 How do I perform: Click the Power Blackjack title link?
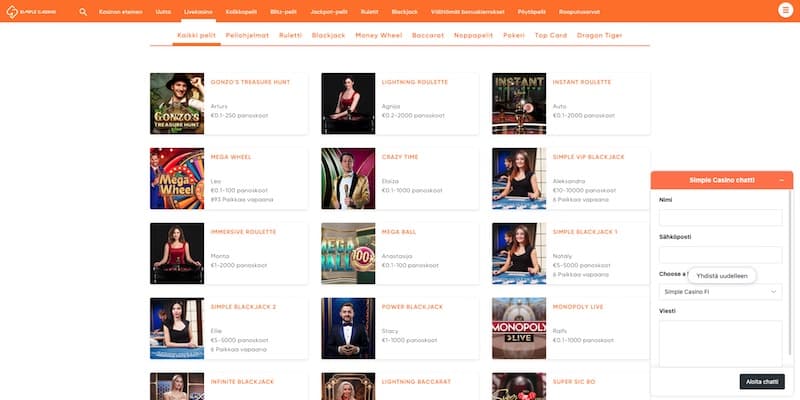[x=412, y=307]
